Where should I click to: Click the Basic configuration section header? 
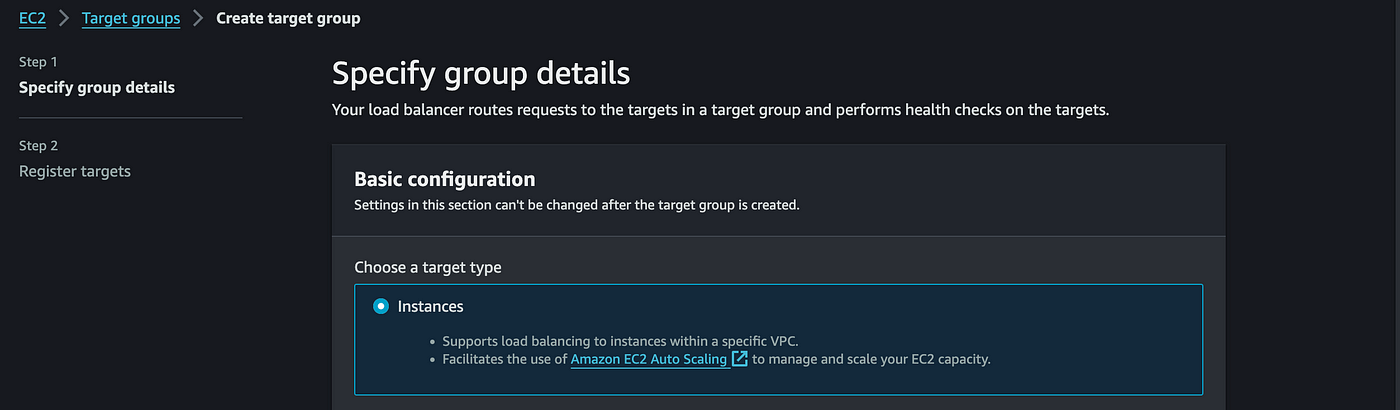(x=445, y=179)
